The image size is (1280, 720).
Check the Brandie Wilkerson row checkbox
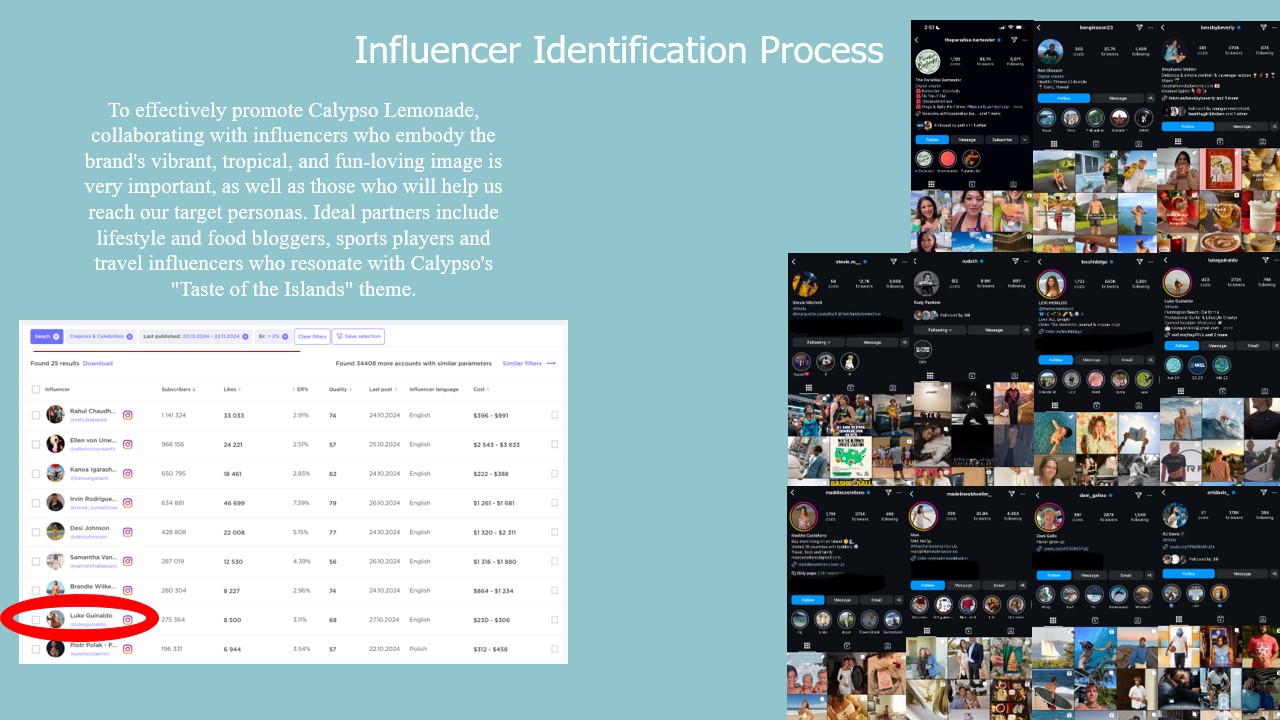click(x=36, y=591)
